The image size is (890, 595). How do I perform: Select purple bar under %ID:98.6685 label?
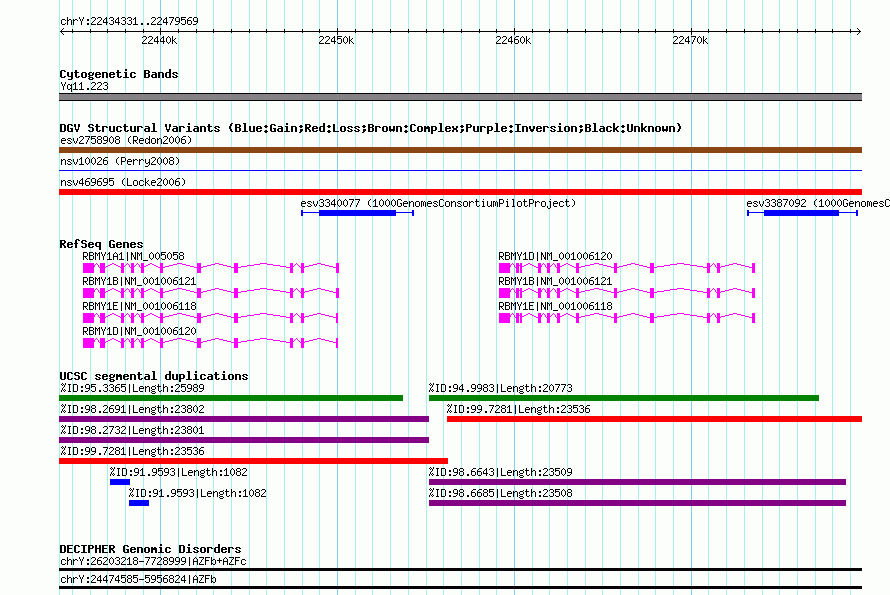coord(637,503)
